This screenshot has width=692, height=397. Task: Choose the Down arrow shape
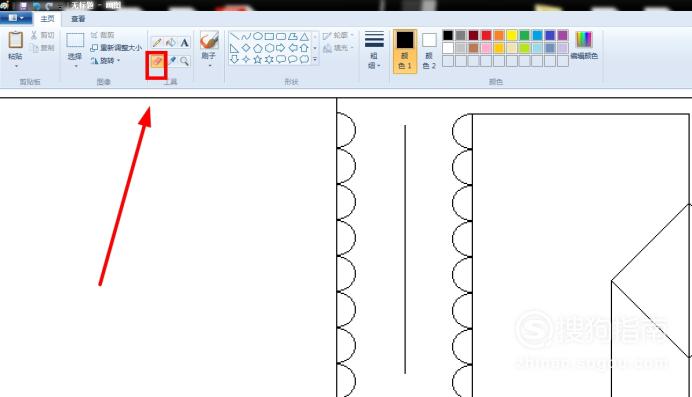(x=234, y=59)
